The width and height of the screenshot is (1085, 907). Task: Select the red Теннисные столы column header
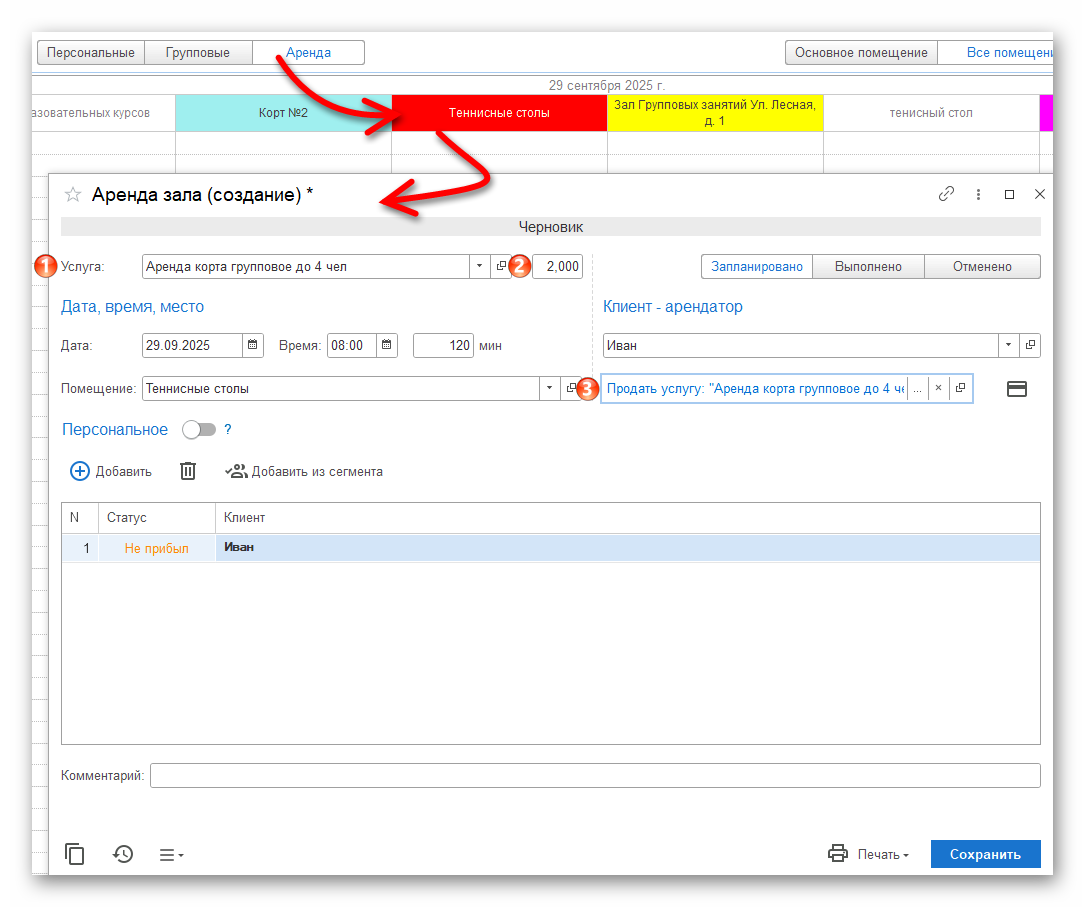pos(499,113)
